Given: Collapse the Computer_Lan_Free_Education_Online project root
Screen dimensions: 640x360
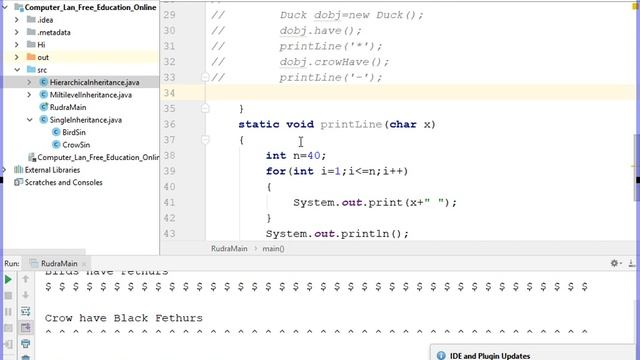Looking at the screenshot, I should pyautogui.click(x=5, y=7).
